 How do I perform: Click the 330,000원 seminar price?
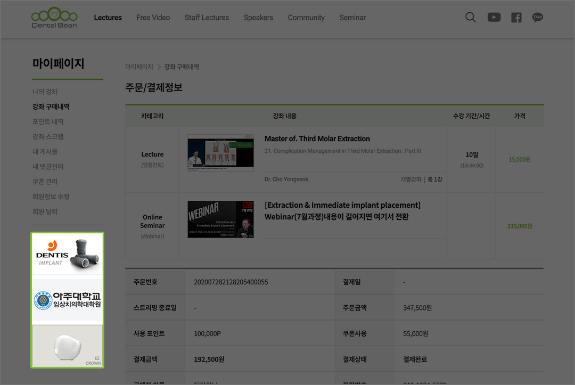point(520,226)
